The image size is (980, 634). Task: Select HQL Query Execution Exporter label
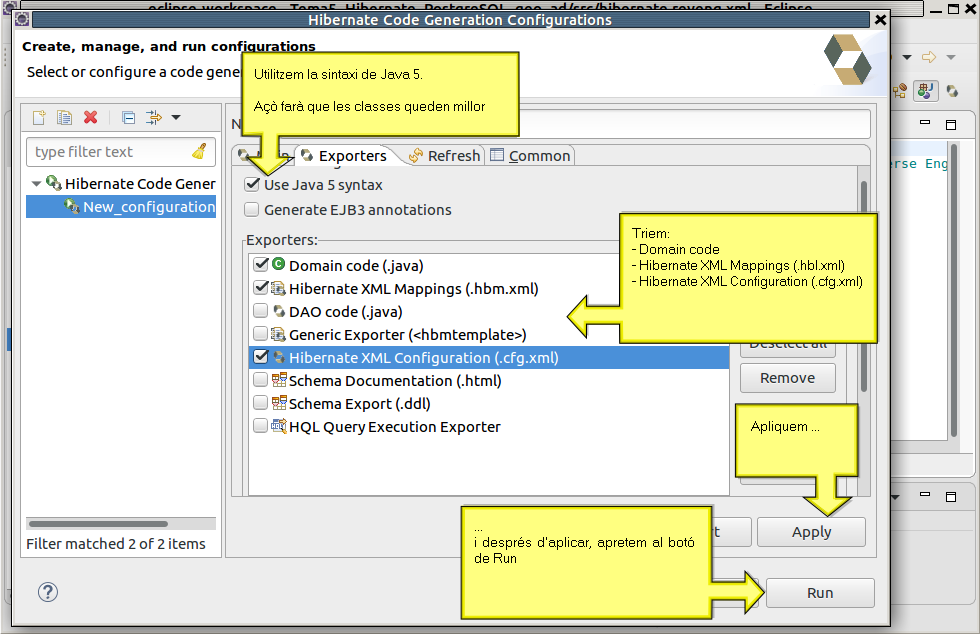(394, 427)
